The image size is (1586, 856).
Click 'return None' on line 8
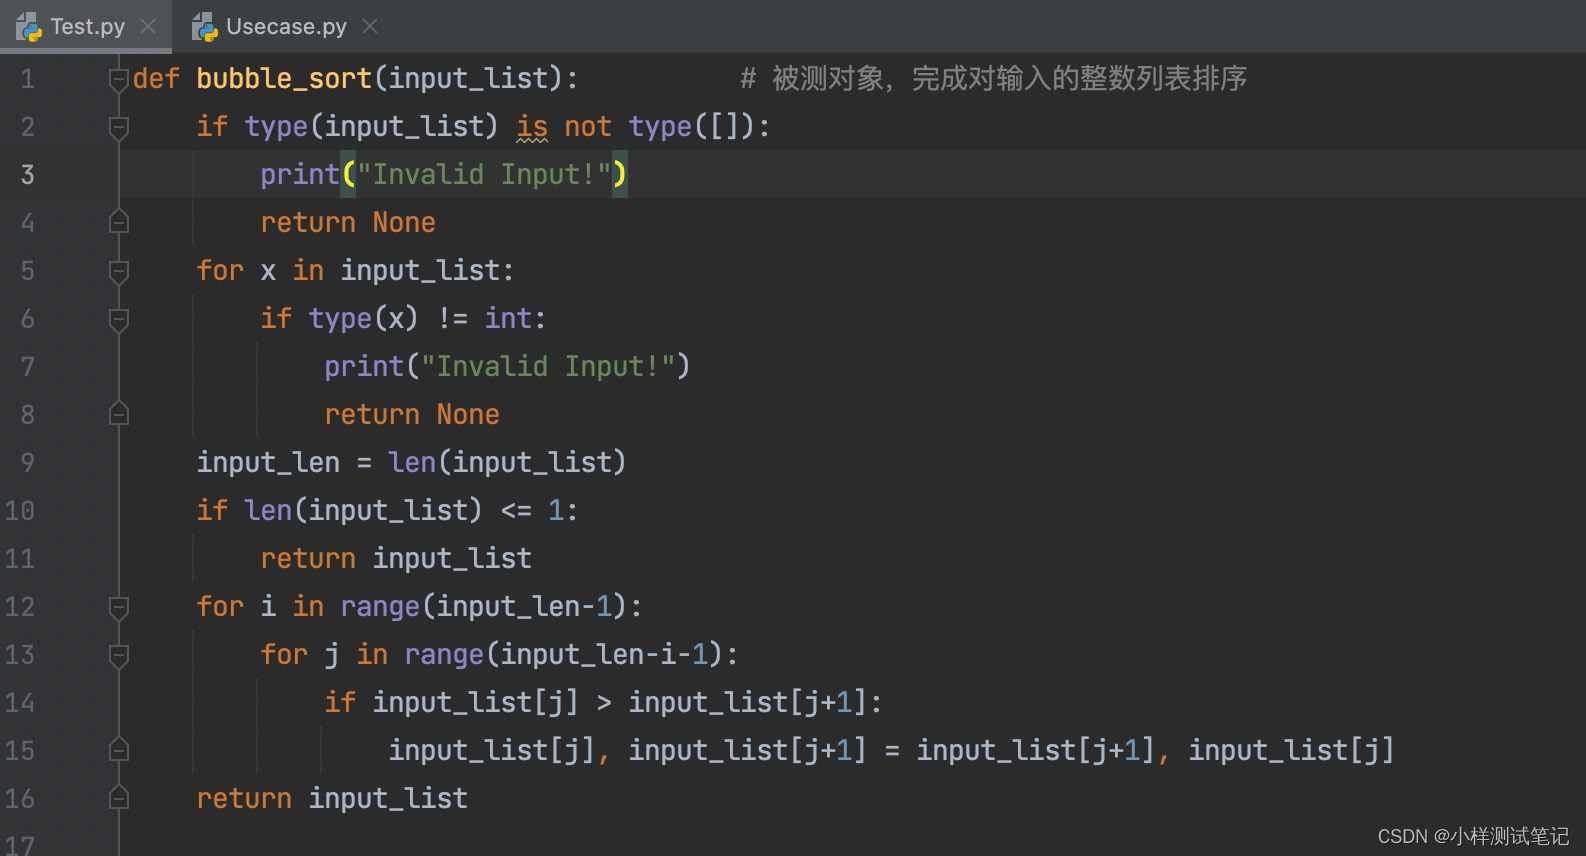(x=412, y=415)
